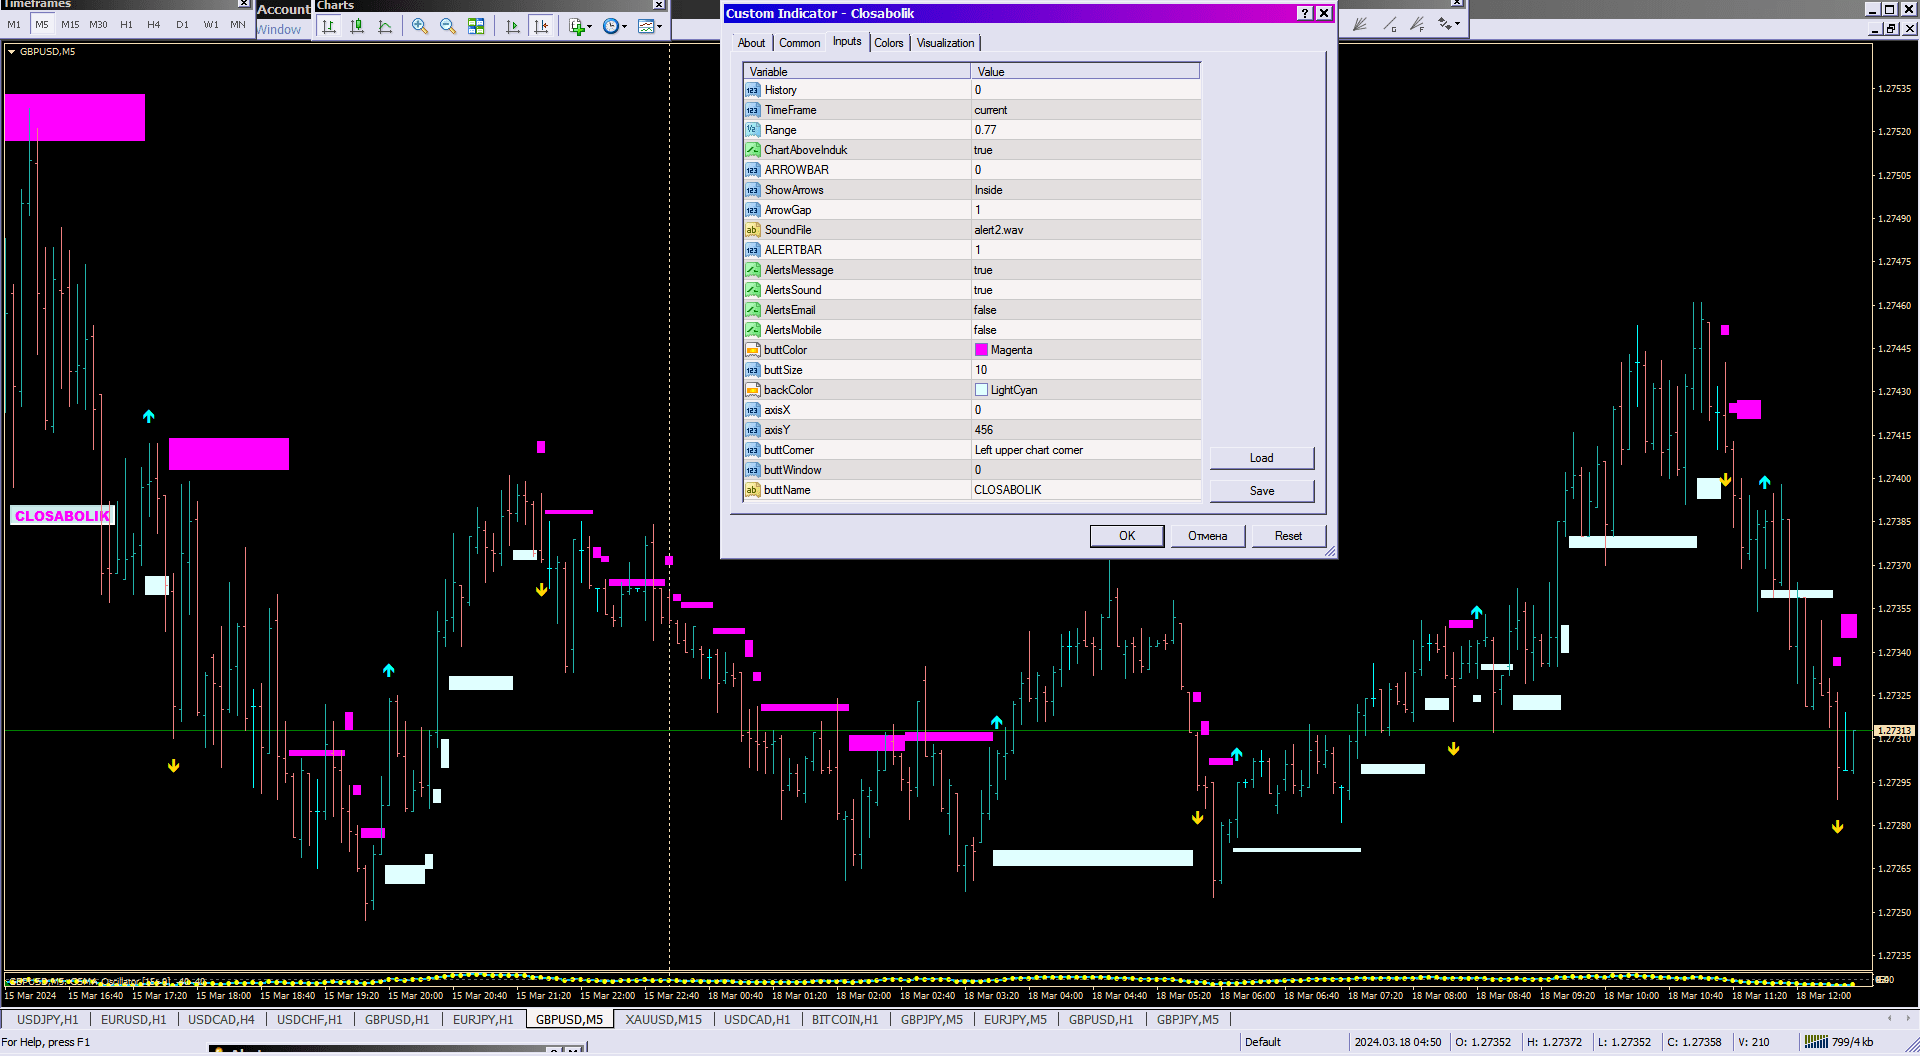The height and width of the screenshot is (1056, 1920).
Task: Toggle the D1 timeframe button
Action: click(x=182, y=25)
